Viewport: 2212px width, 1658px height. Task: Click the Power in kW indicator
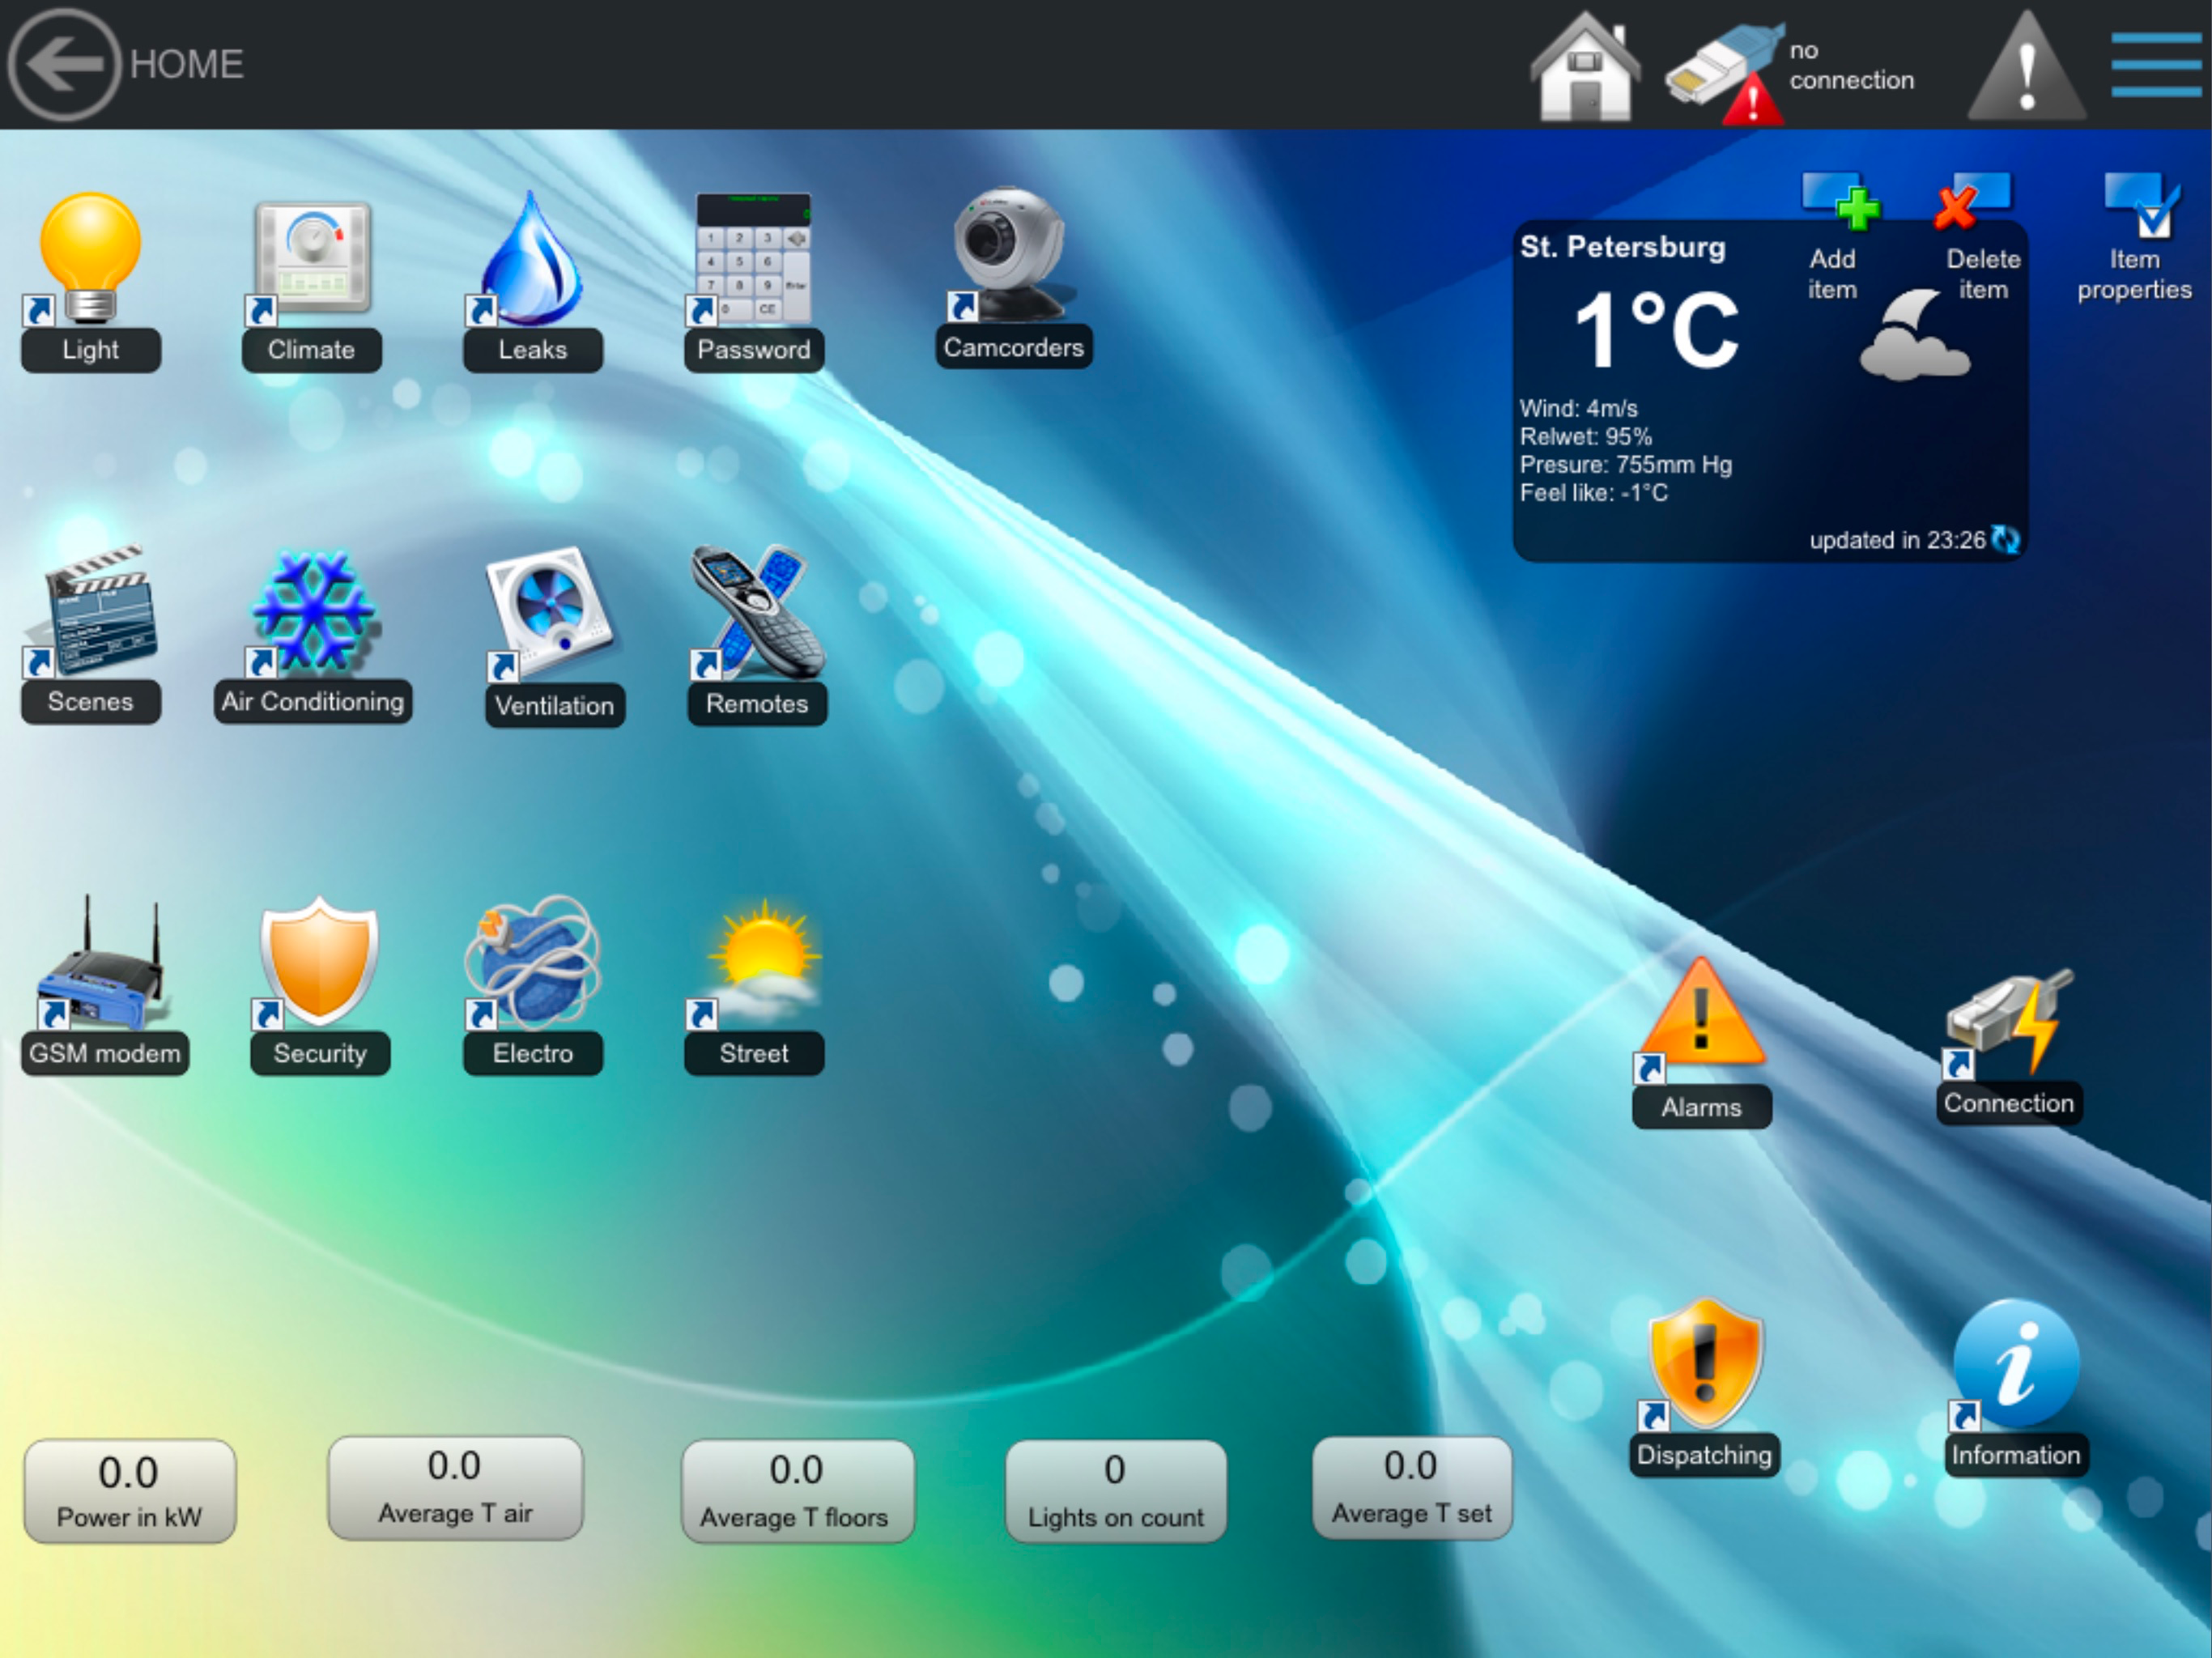(x=130, y=1490)
